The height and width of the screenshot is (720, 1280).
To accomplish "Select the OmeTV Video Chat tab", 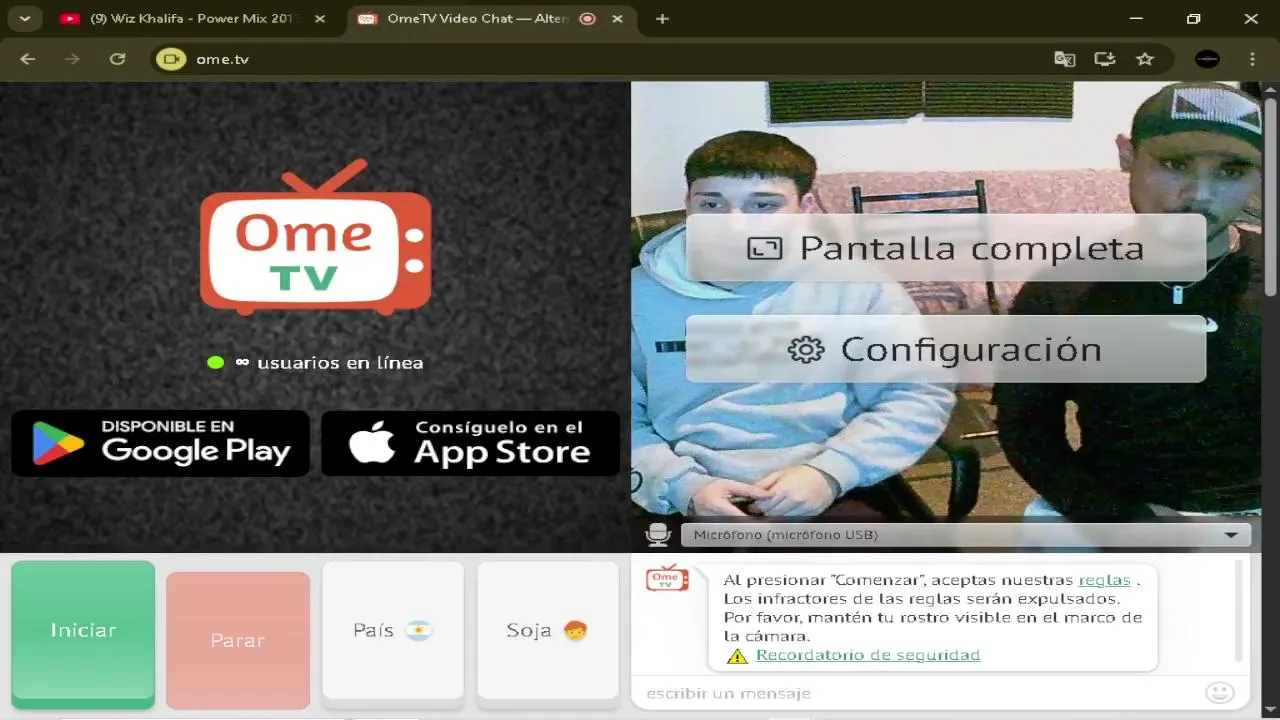I will pyautogui.click(x=491, y=18).
